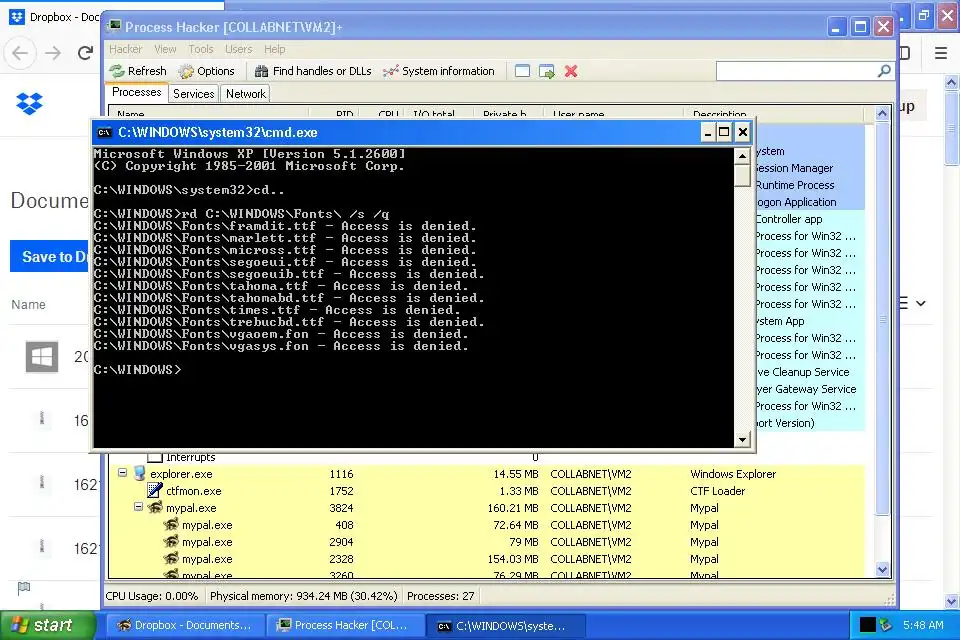This screenshot has height=640, width=960.
Task: Click the Process Hacker tray icon
Action: point(885,625)
